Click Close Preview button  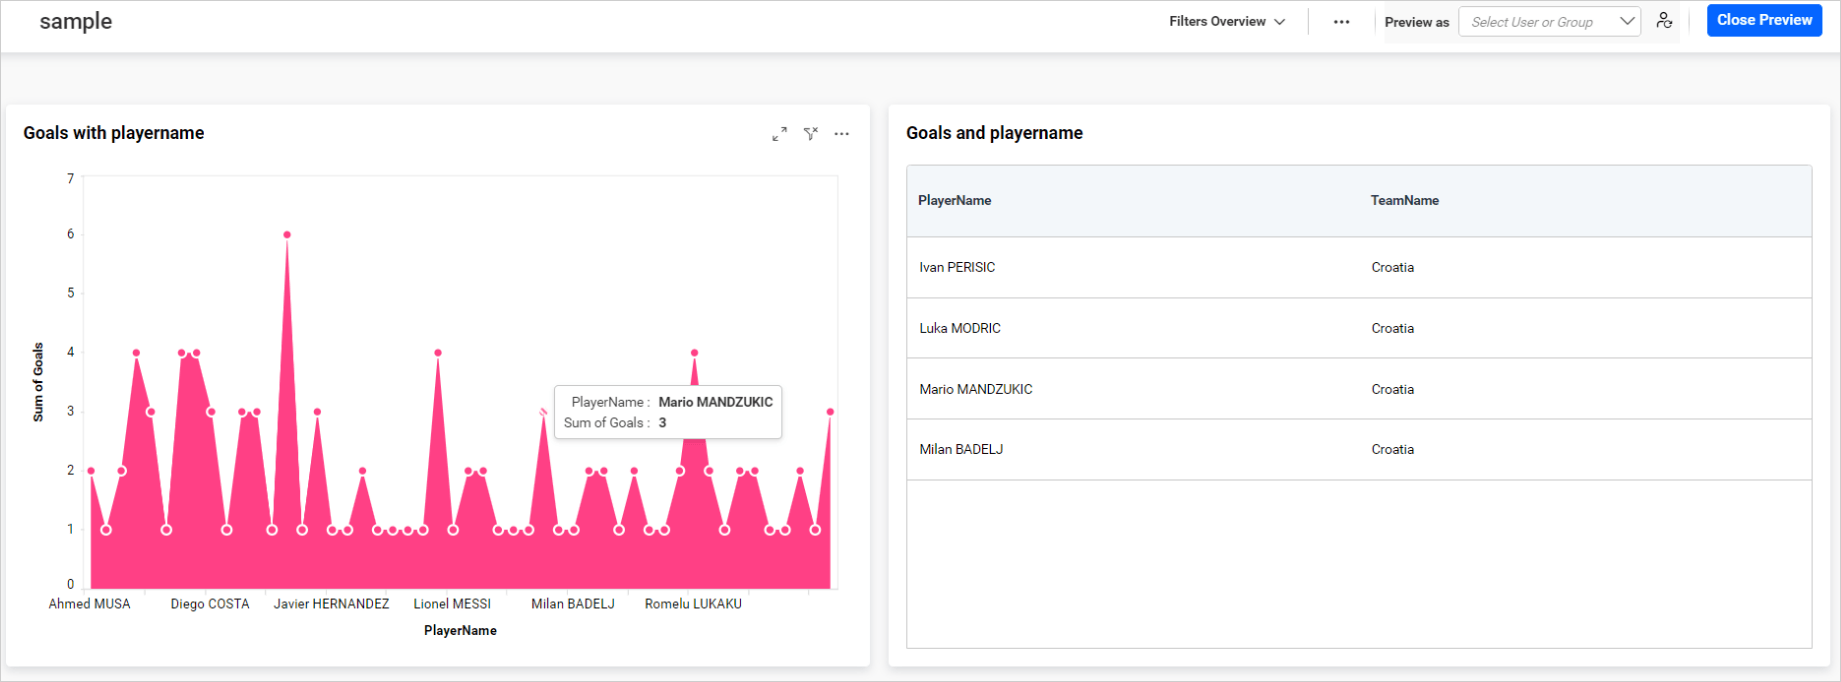[1764, 21]
